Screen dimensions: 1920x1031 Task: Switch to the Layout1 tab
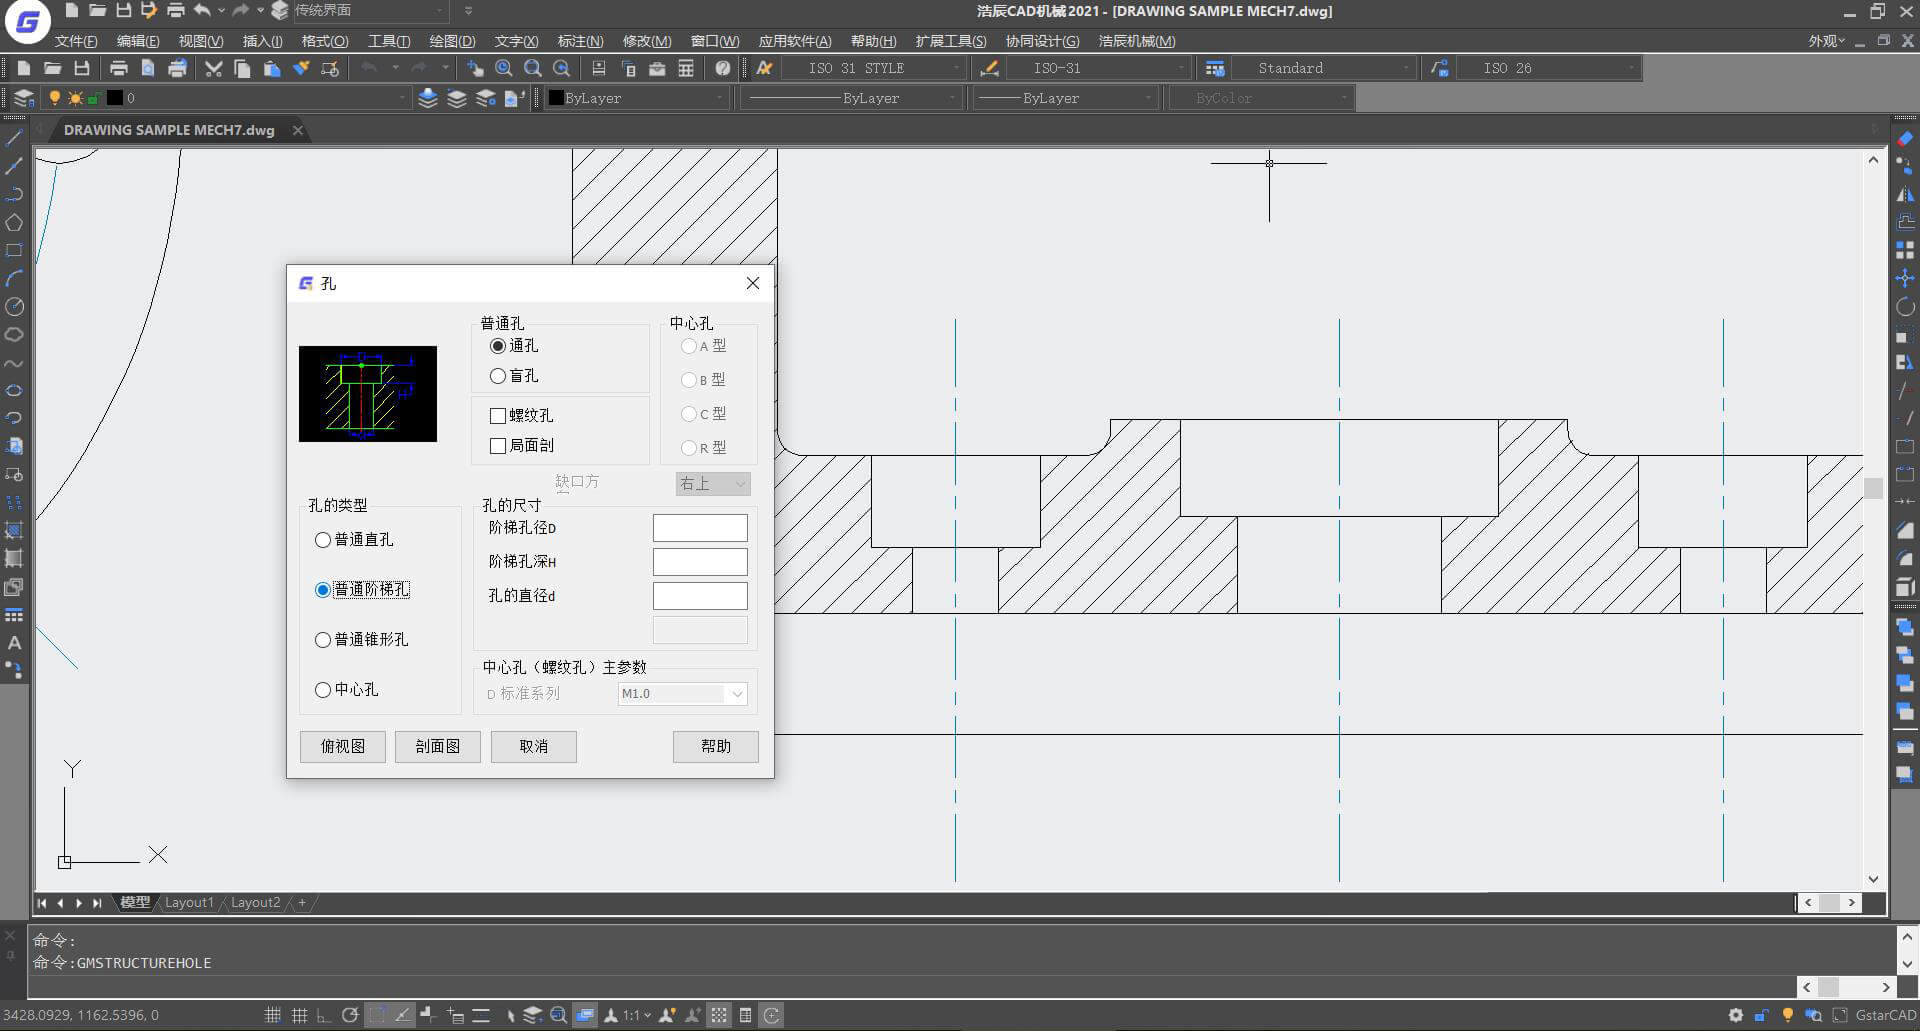click(189, 902)
